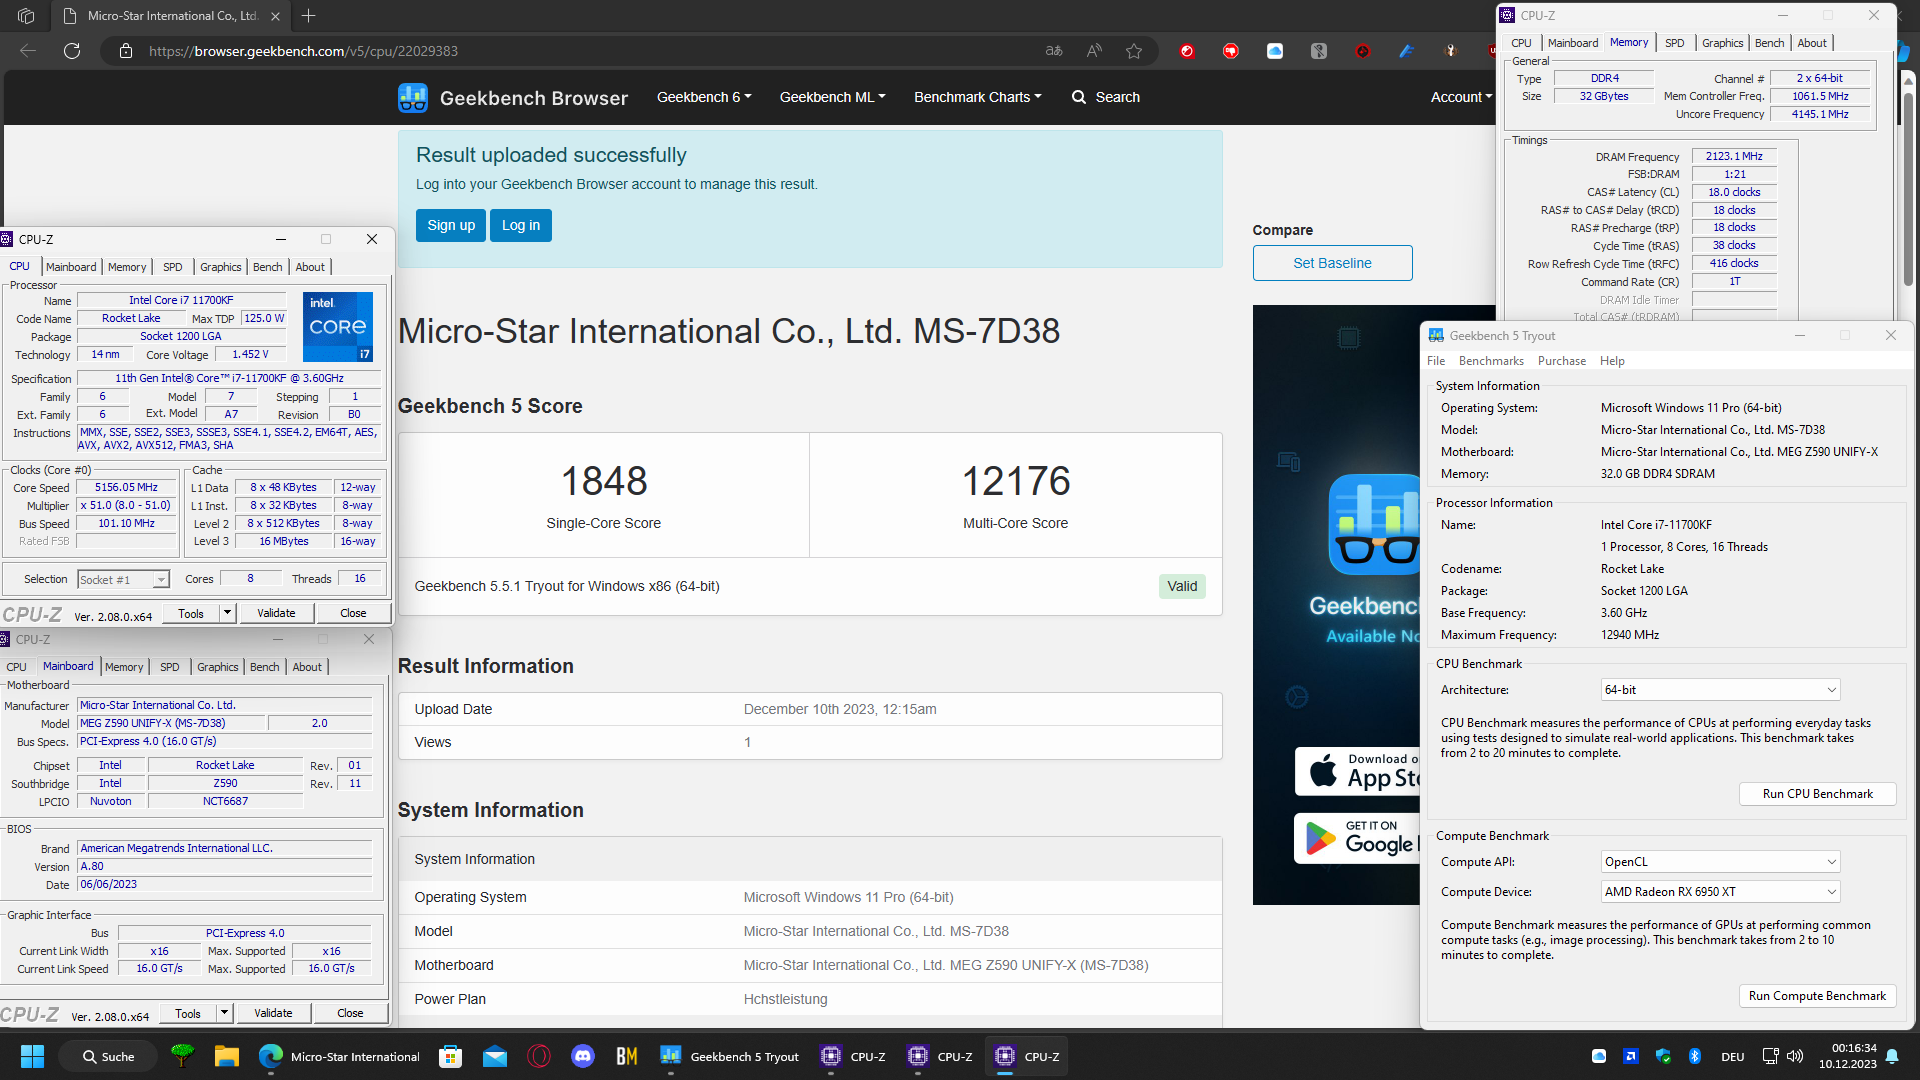Switch to Geekbench 5 Tryout taskbar button
The width and height of the screenshot is (1920, 1080).
(730, 1056)
